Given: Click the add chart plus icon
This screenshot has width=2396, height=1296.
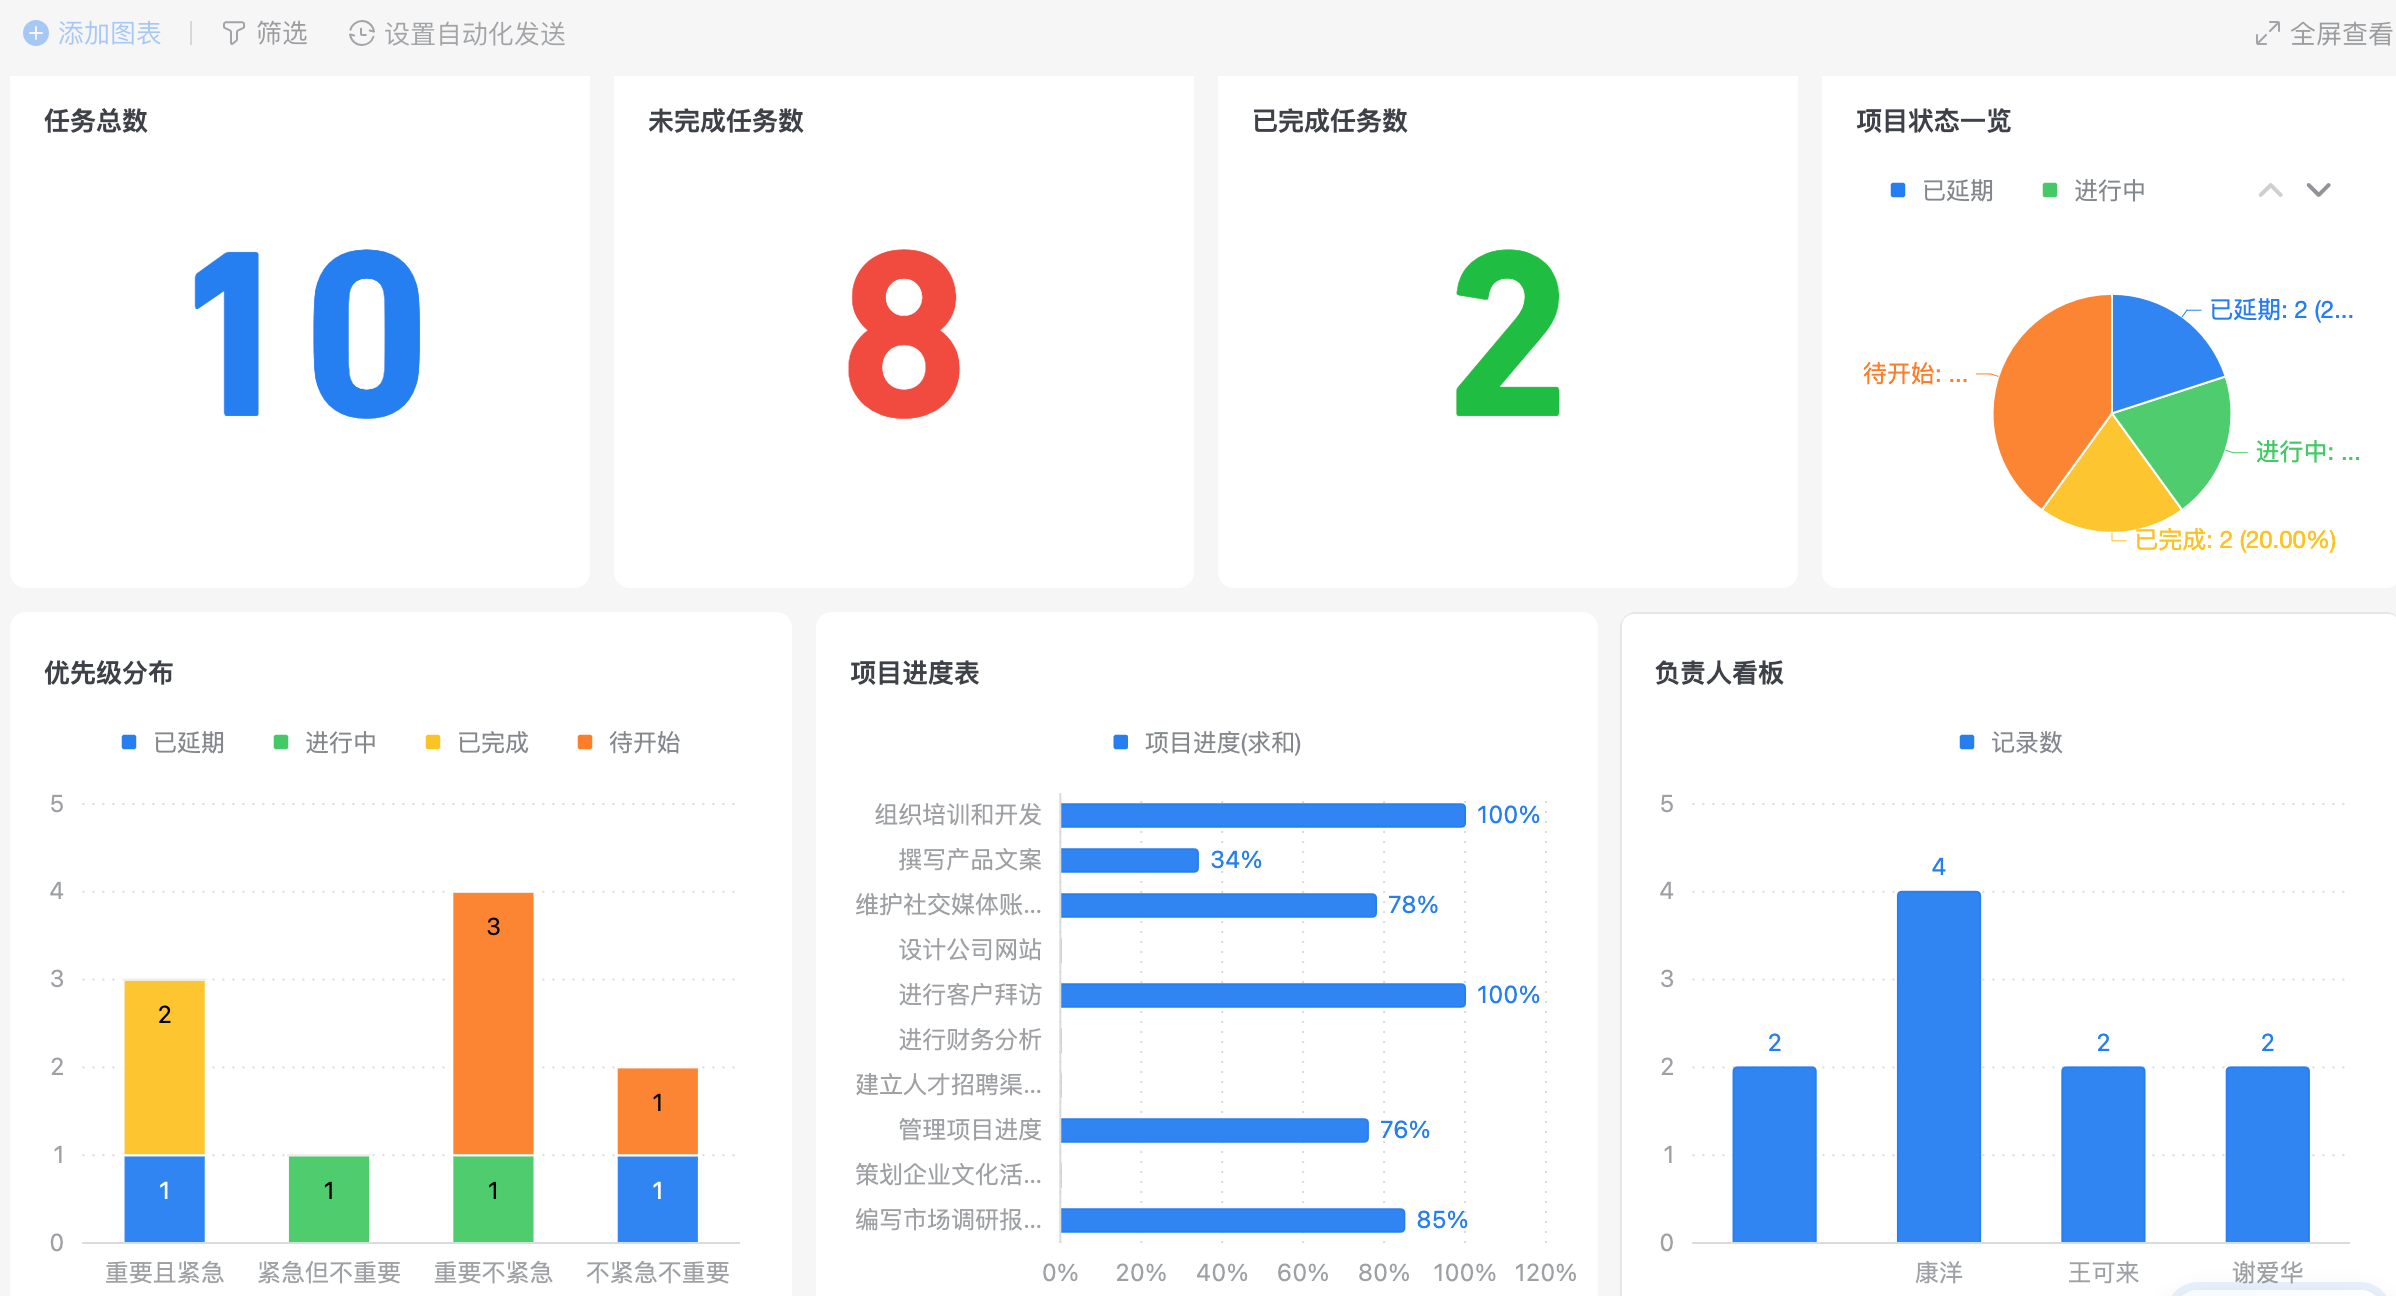Looking at the screenshot, I should click(x=35, y=33).
